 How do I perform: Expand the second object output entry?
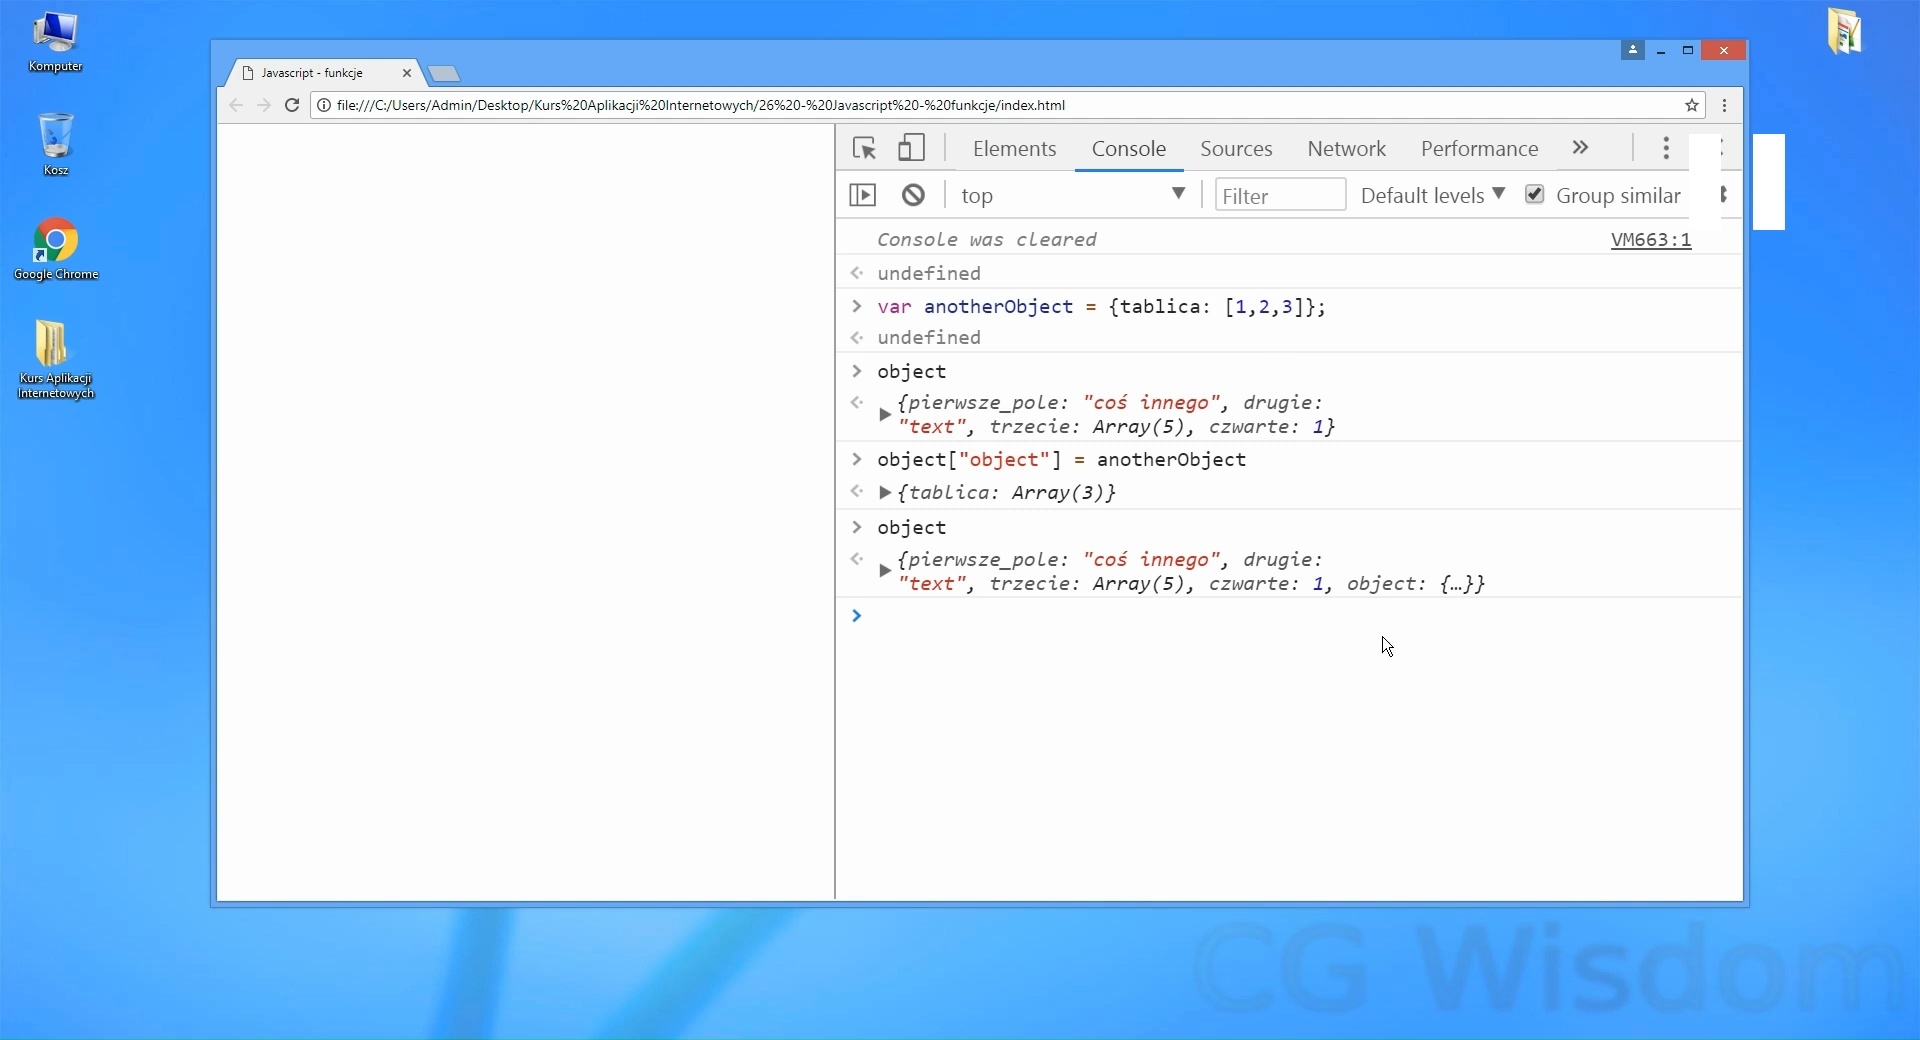884,570
